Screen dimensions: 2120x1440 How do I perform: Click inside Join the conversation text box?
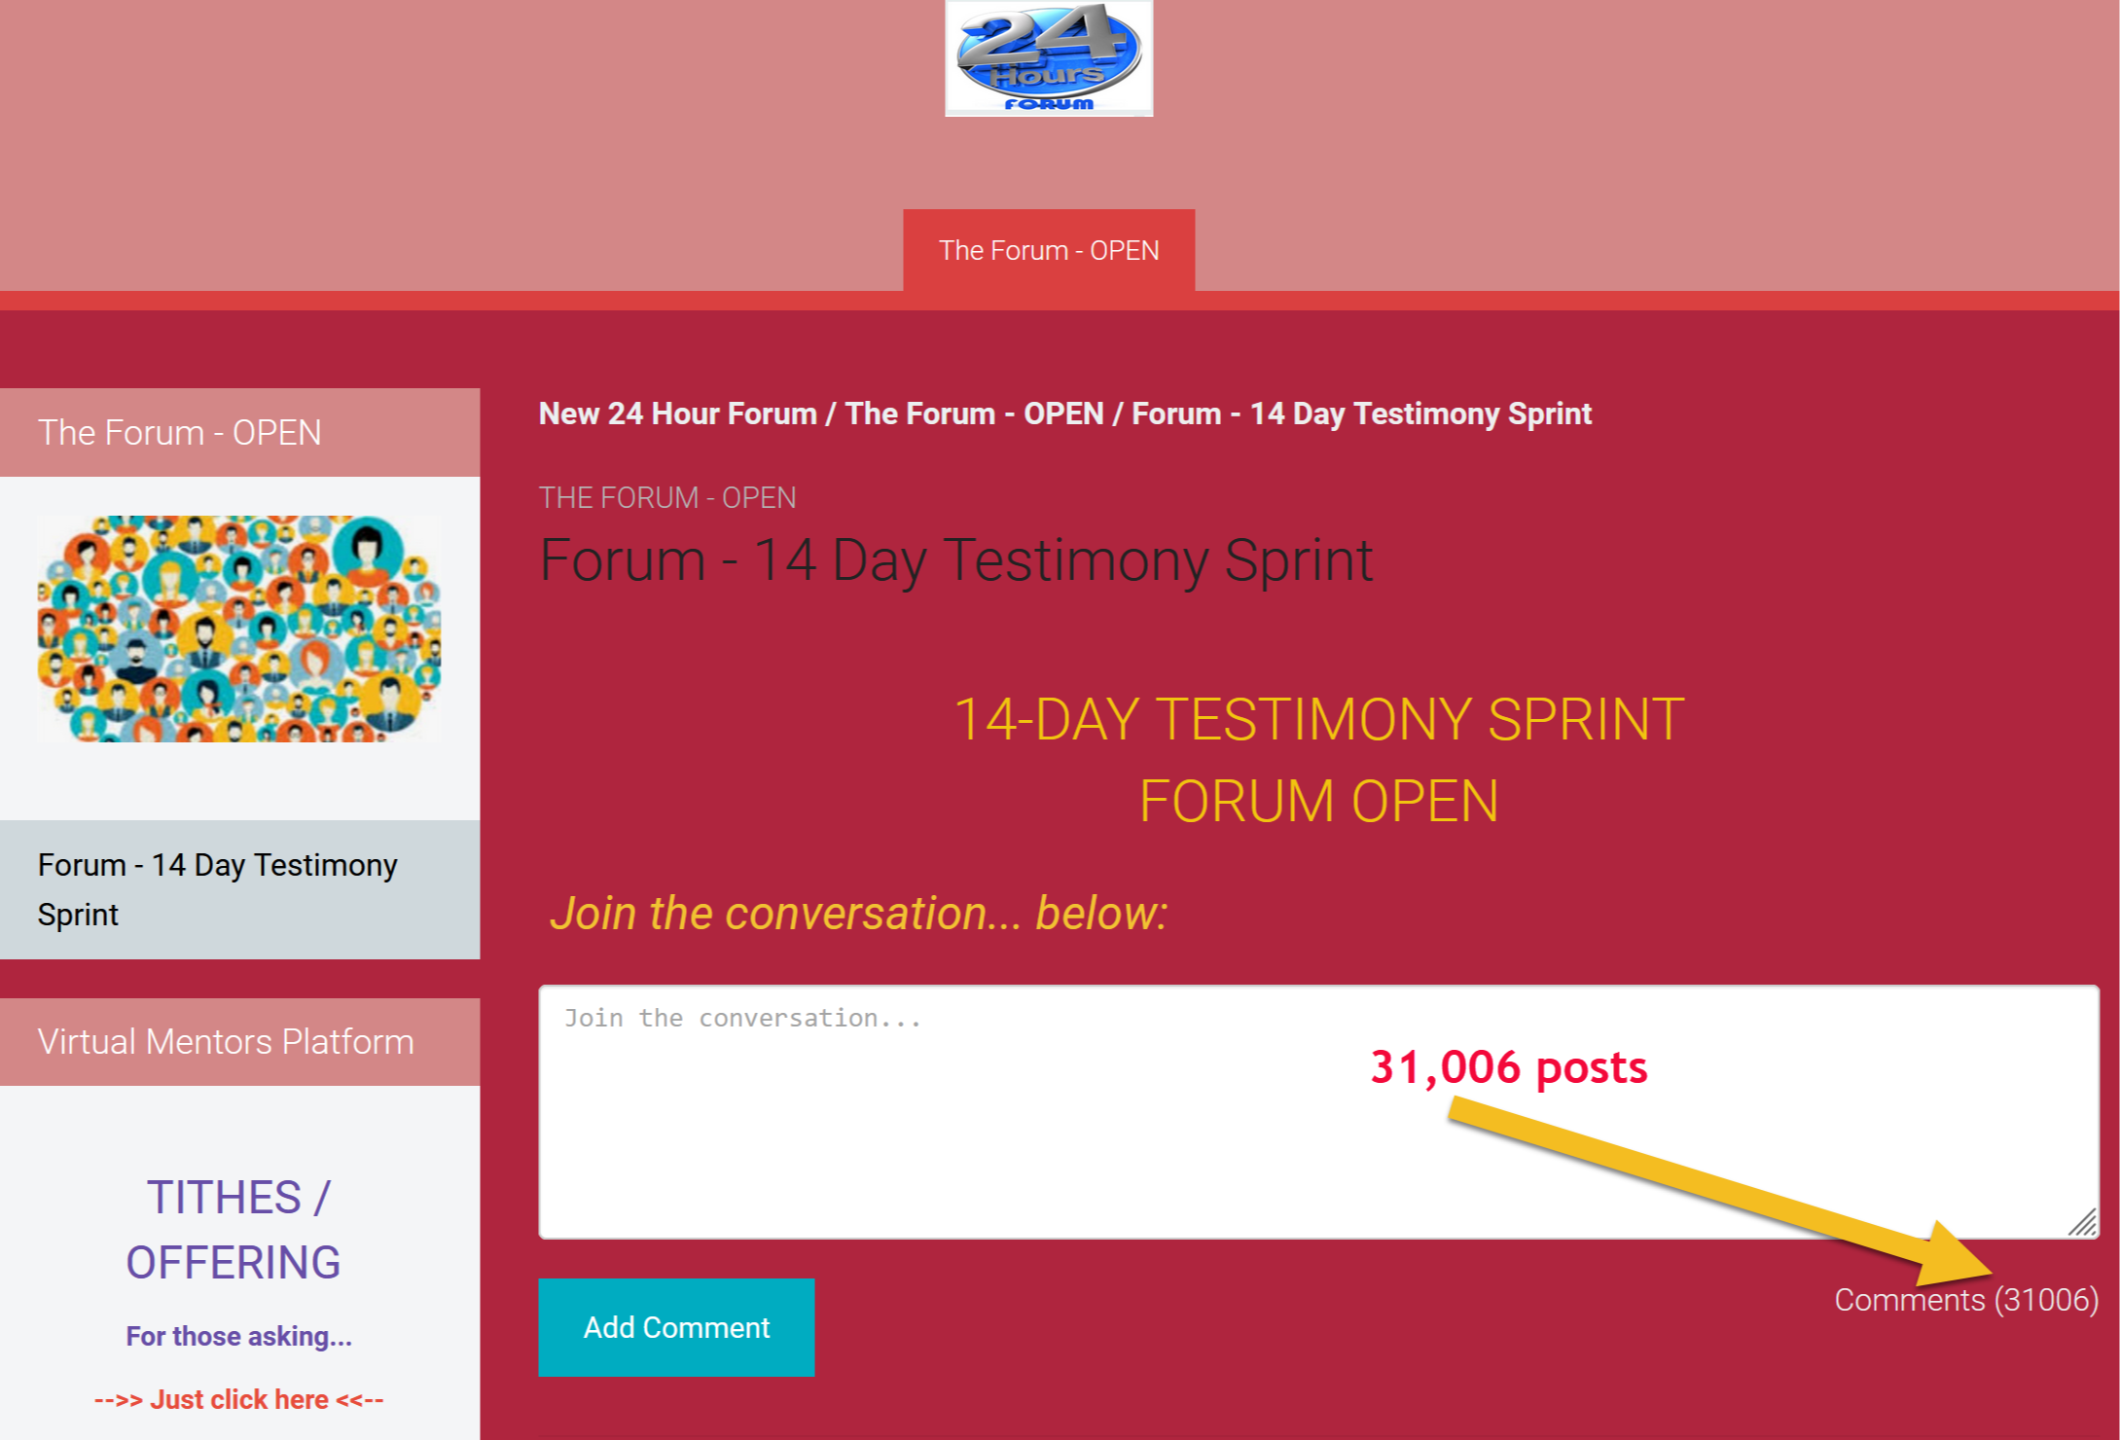[x=1318, y=1112]
